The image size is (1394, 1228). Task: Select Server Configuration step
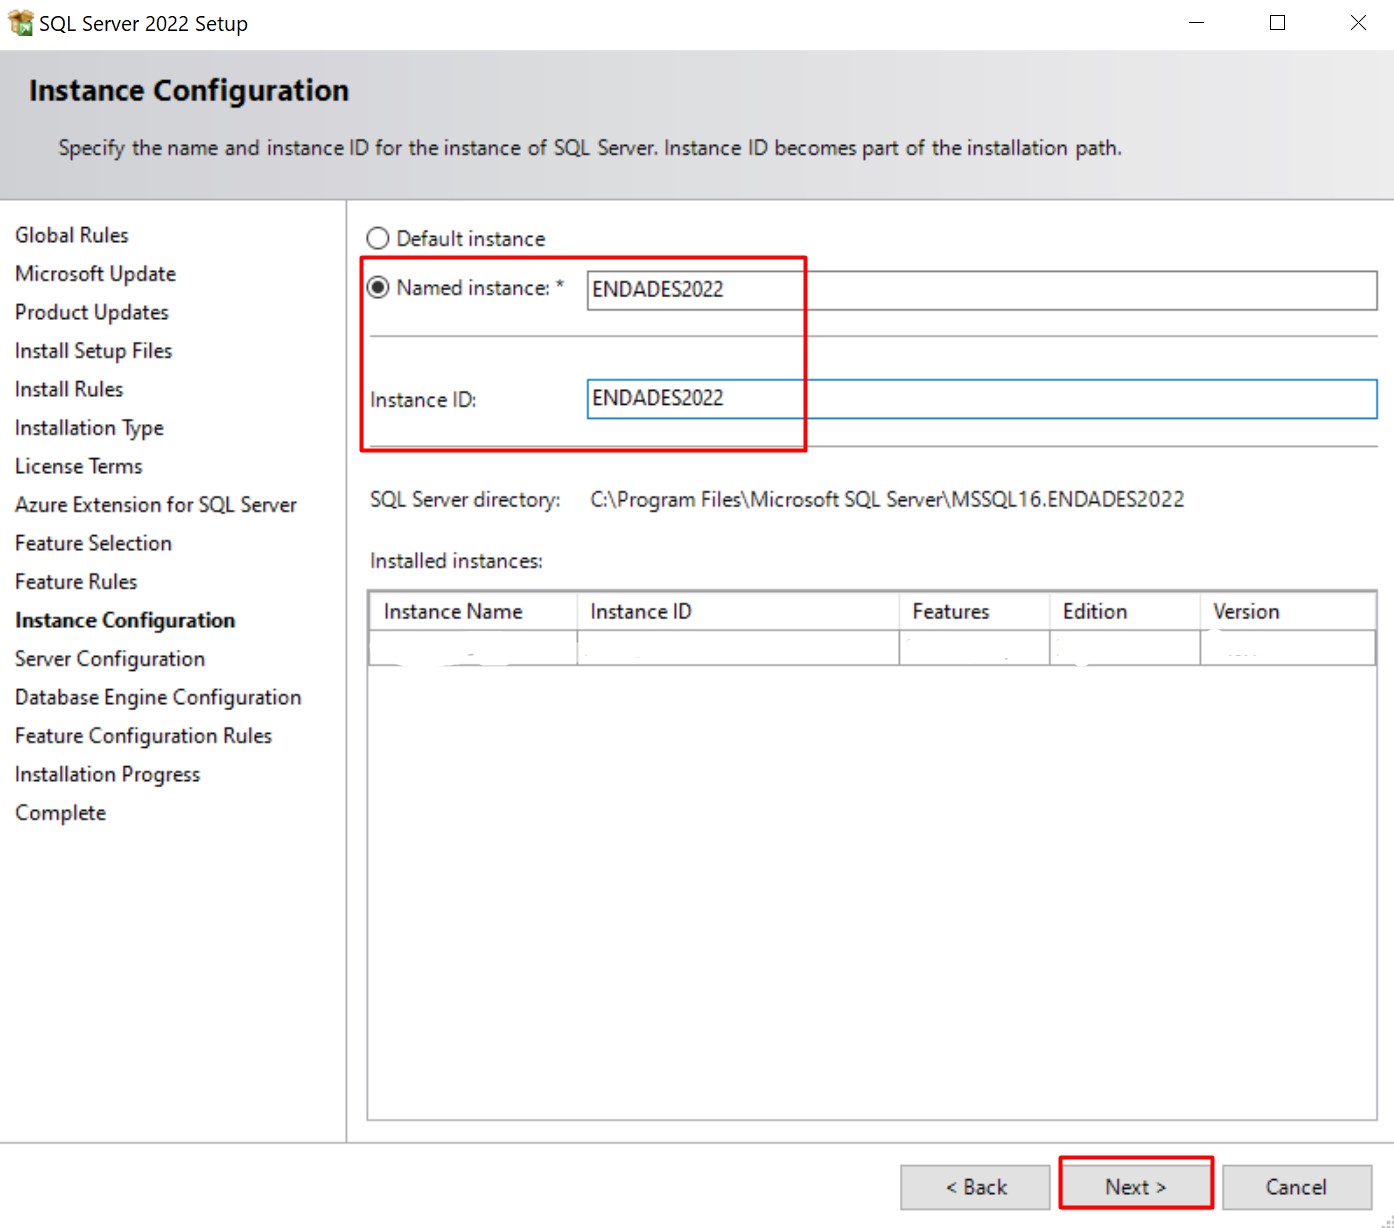click(110, 659)
